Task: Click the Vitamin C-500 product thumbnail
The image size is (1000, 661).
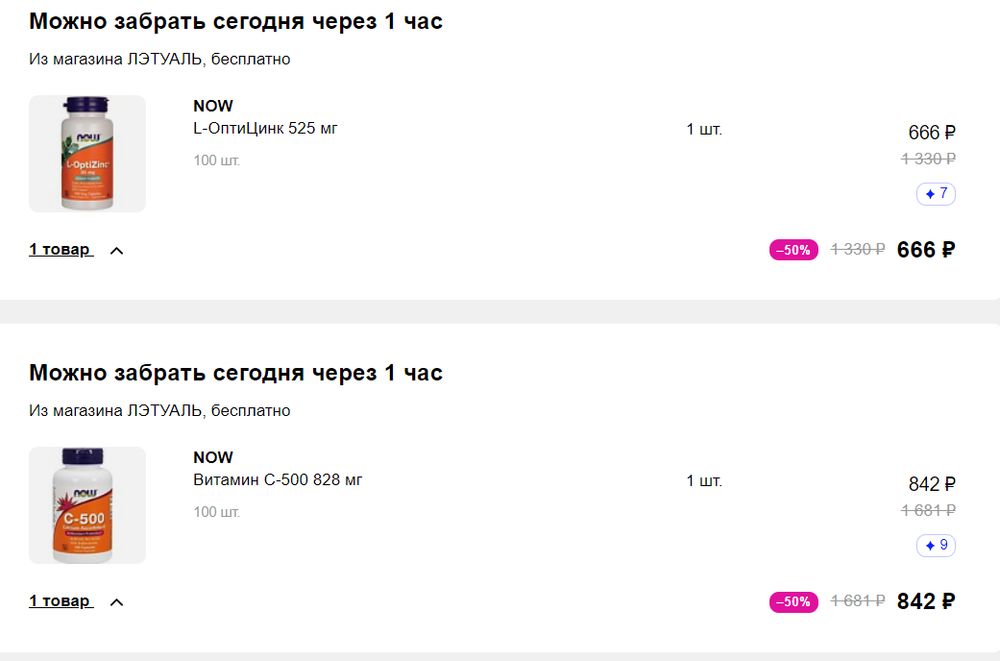Action: click(x=87, y=505)
